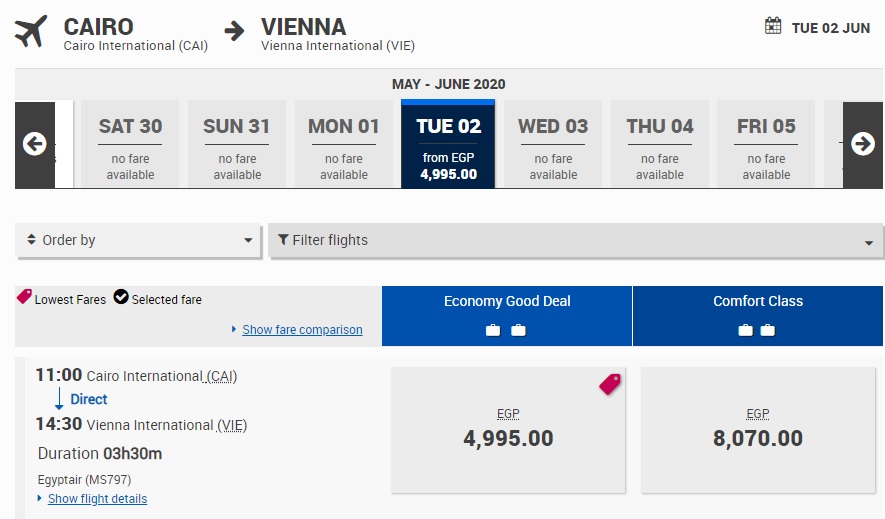Open the Order by dropdown
This screenshot has height=519, width=885.
[x=139, y=240]
